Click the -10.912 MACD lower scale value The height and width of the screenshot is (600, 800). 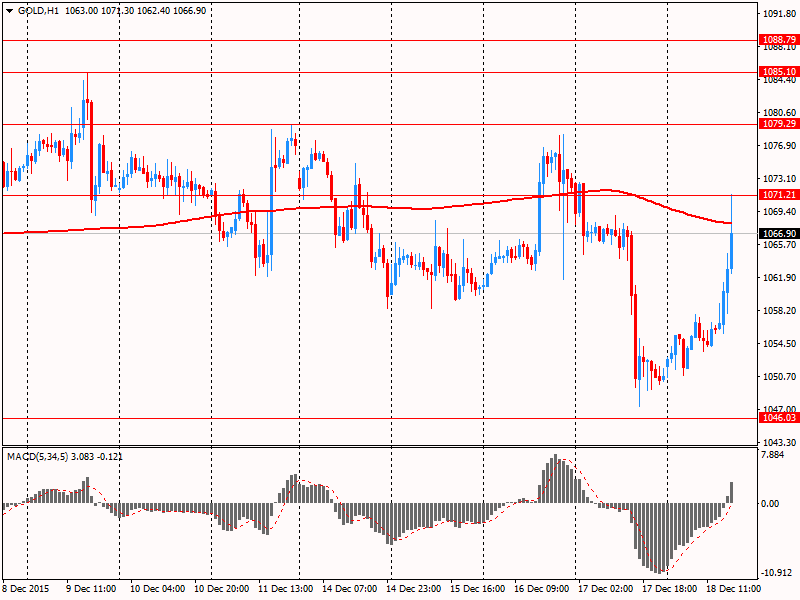[x=777, y=573]
